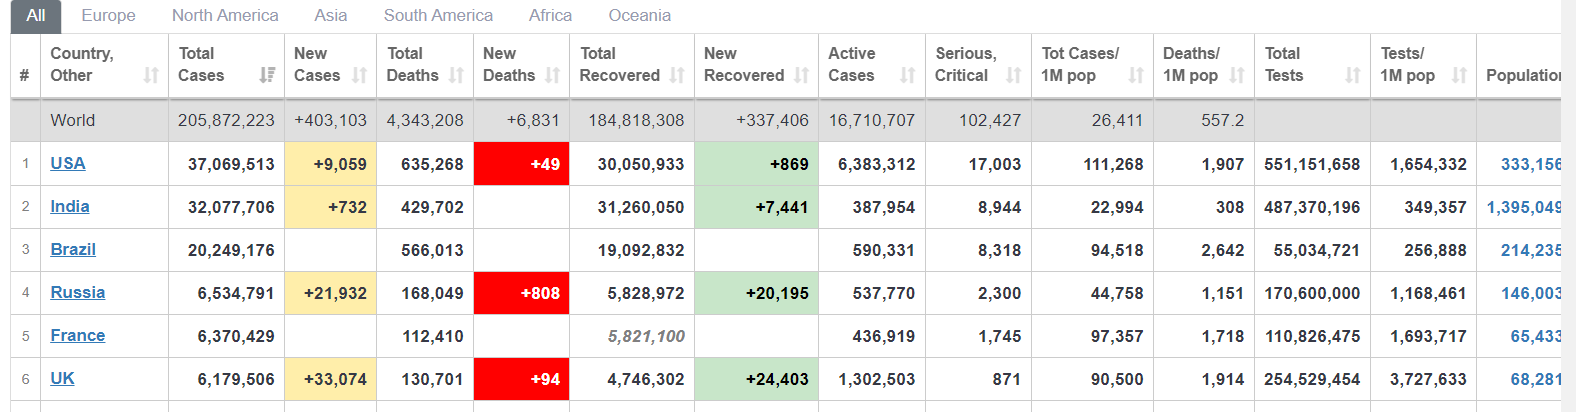
Task: Select the Oceania tab
Action: (x=640, y=16)
